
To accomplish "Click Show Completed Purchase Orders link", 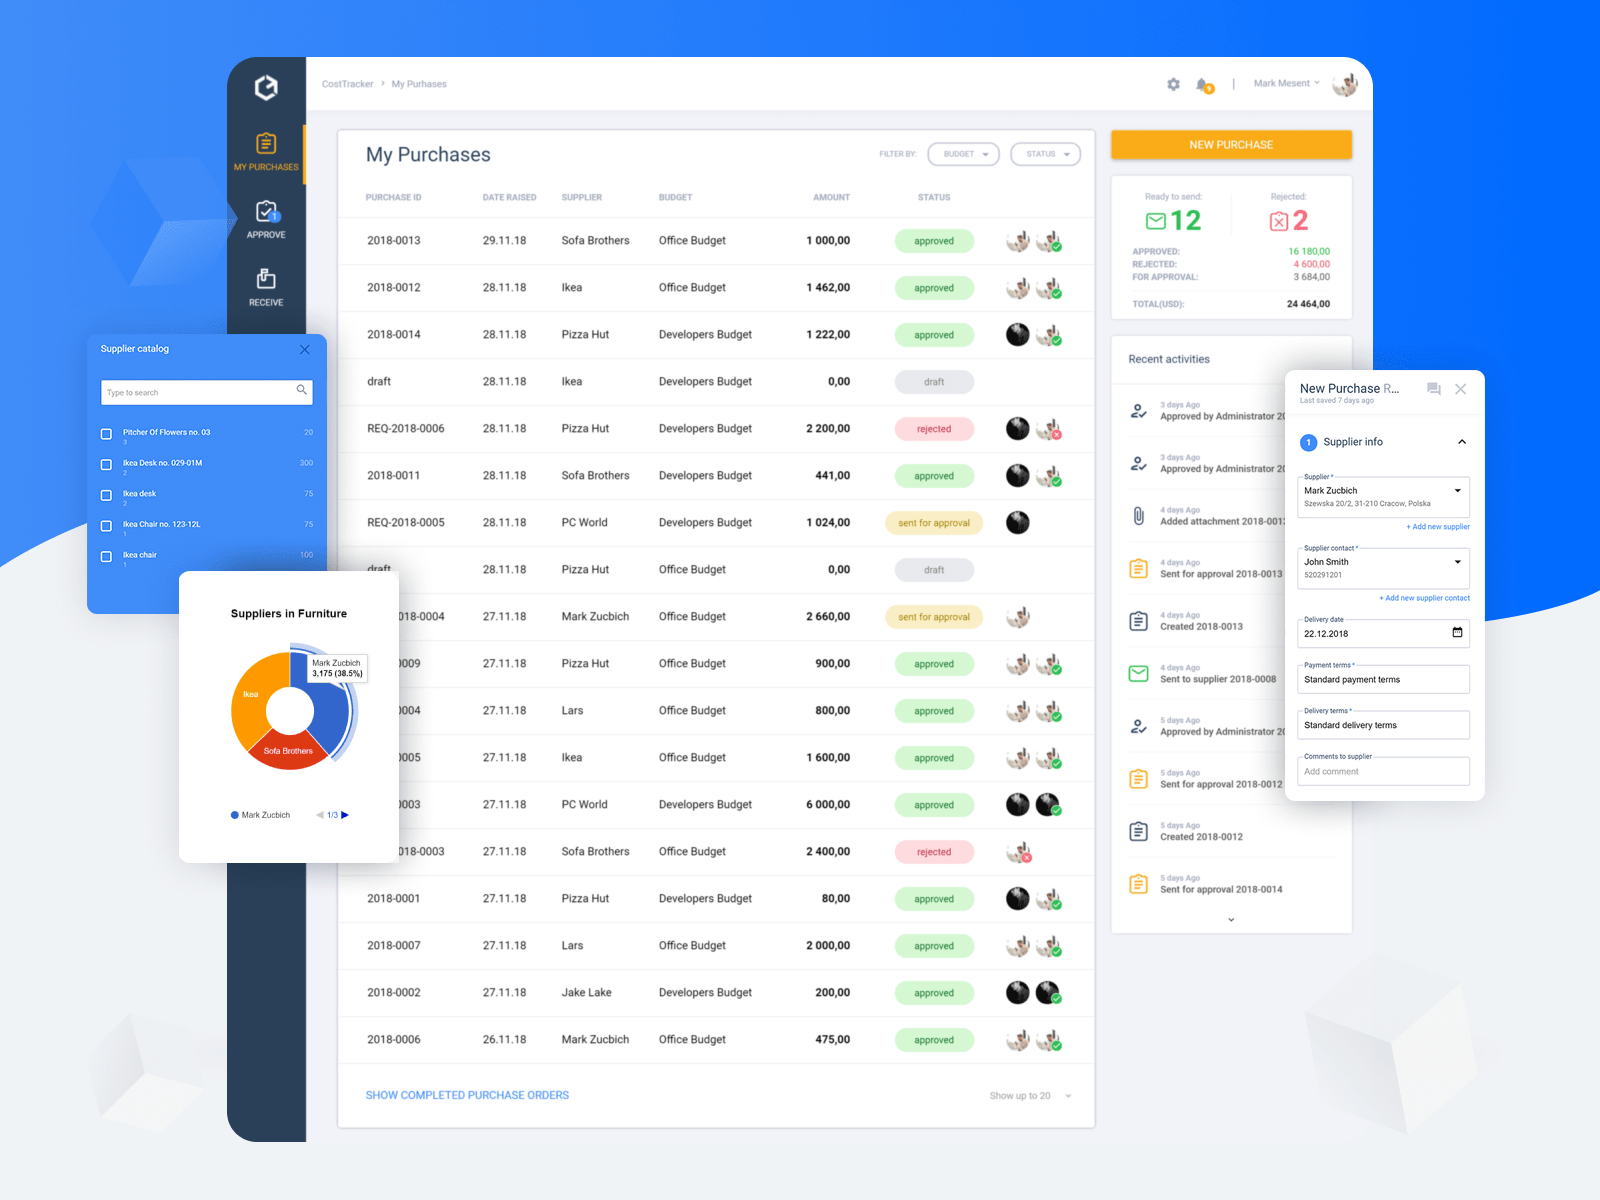I will 467,1096.
